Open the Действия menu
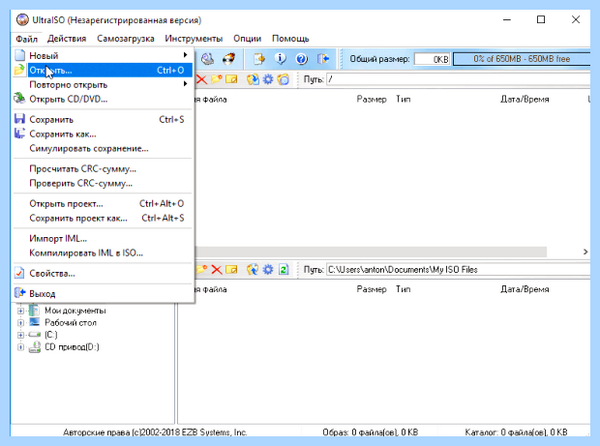600x446 pixels. click(67, 39)
